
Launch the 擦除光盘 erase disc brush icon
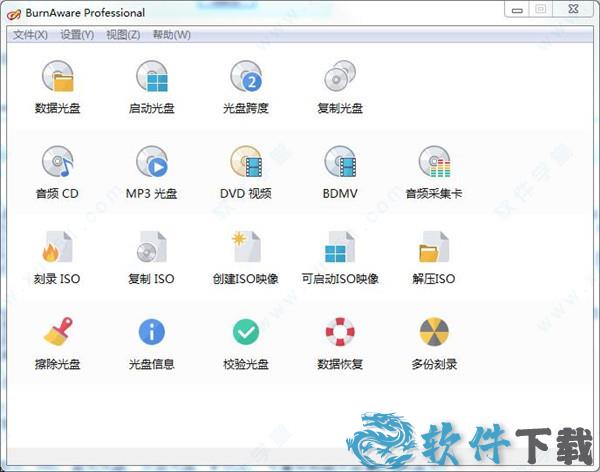pos(58,332)
